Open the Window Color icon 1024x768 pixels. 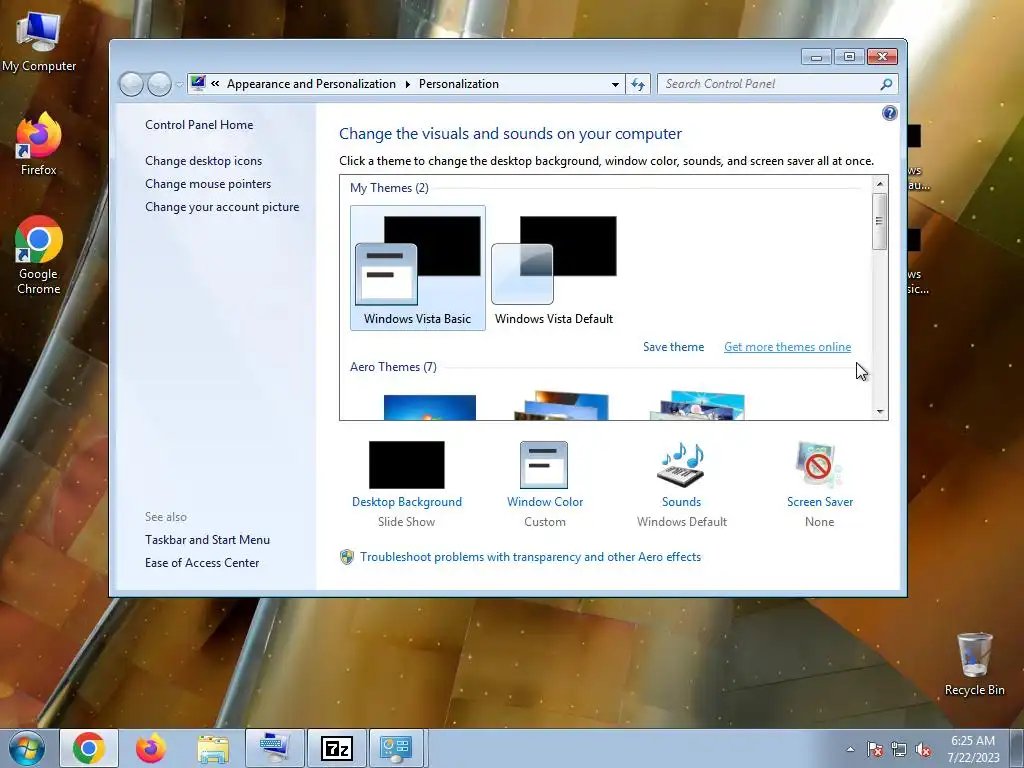point(544,465)
